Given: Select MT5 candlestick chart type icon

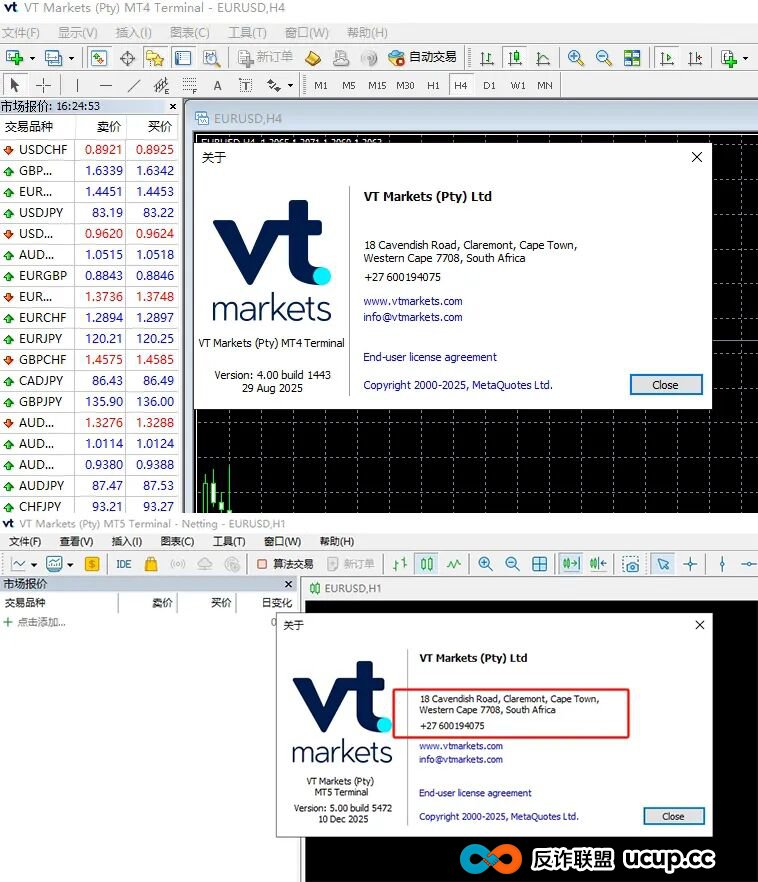Looking at the screenshot, I should [427, 564].
